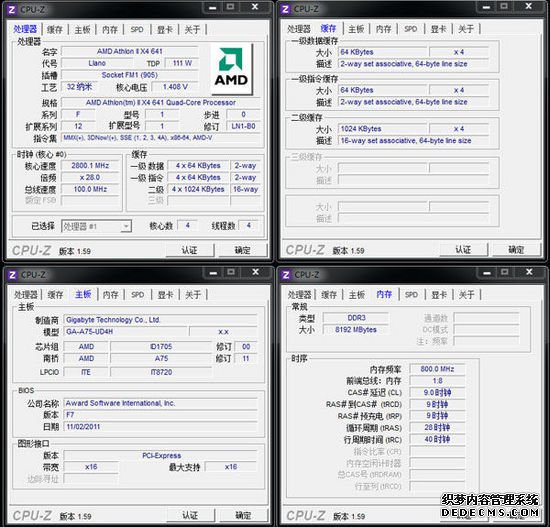Minimize the memory CPU-Z window
The width and height of the screenshot is (550, 527).
[487, 272]
